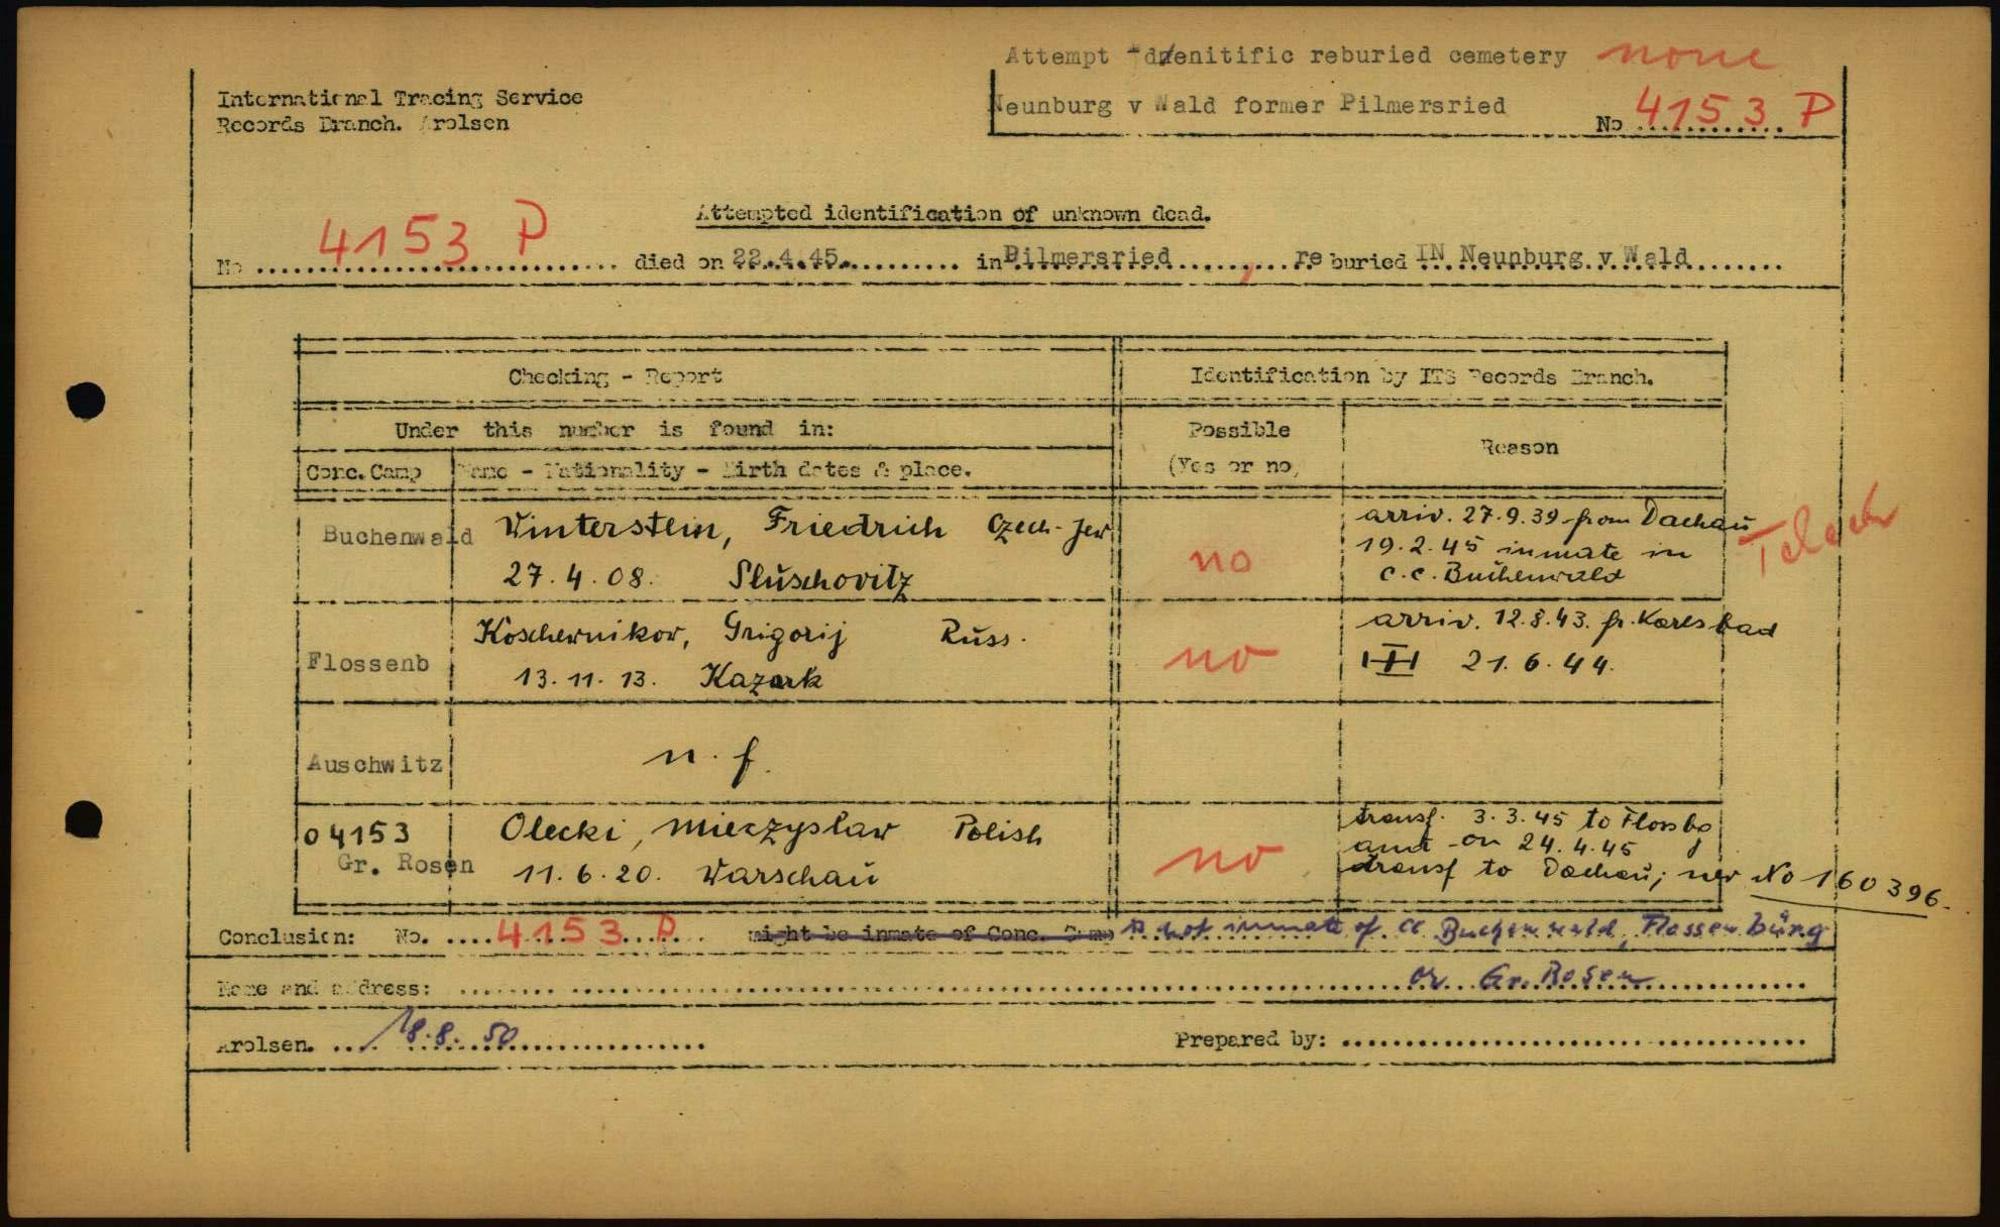Click the lower punched hole on left edge
2000x1227 pixels.
click(84, 819)
